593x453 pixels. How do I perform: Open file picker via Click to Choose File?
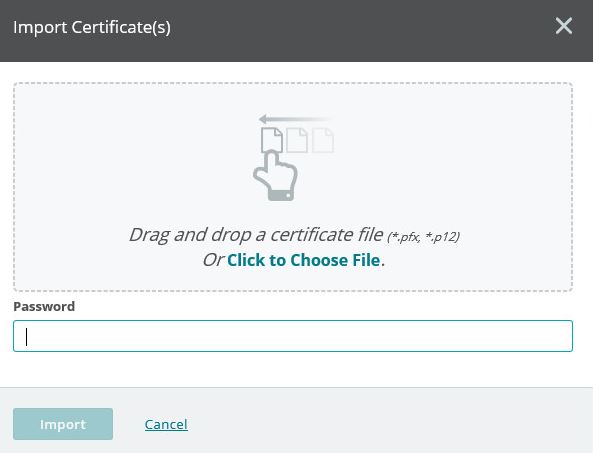tap(303, 260)
